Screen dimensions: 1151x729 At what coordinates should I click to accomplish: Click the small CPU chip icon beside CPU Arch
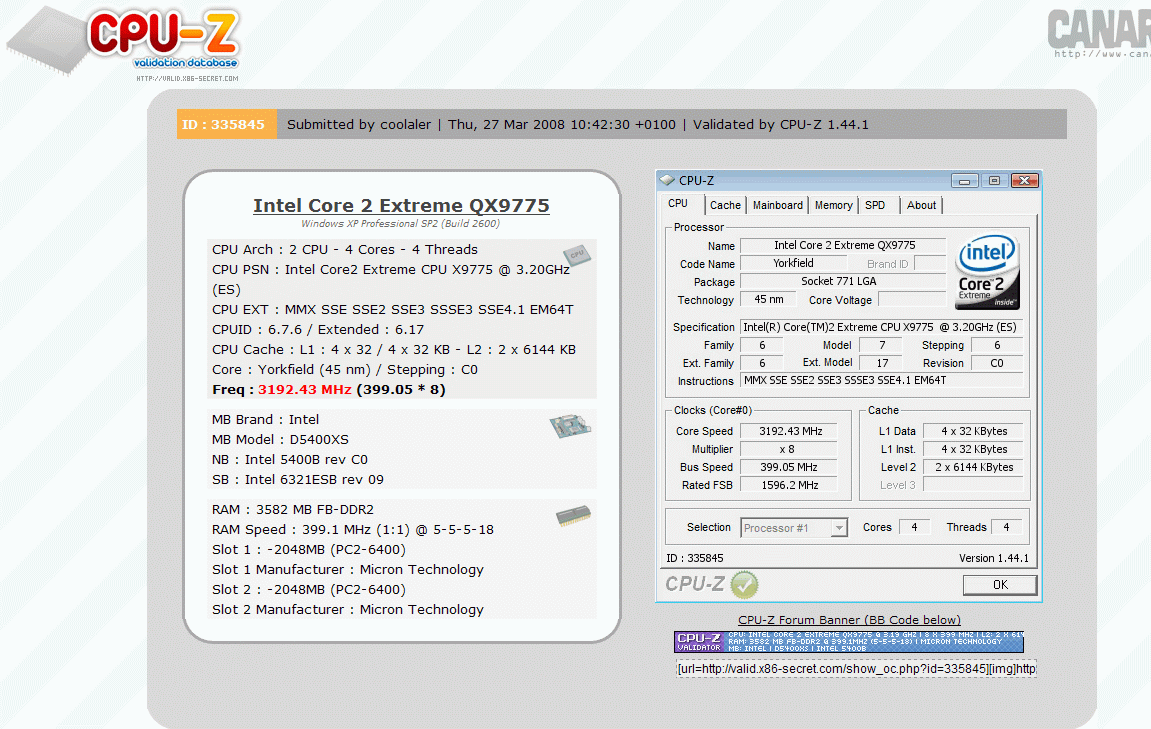[x=577, y=254]
